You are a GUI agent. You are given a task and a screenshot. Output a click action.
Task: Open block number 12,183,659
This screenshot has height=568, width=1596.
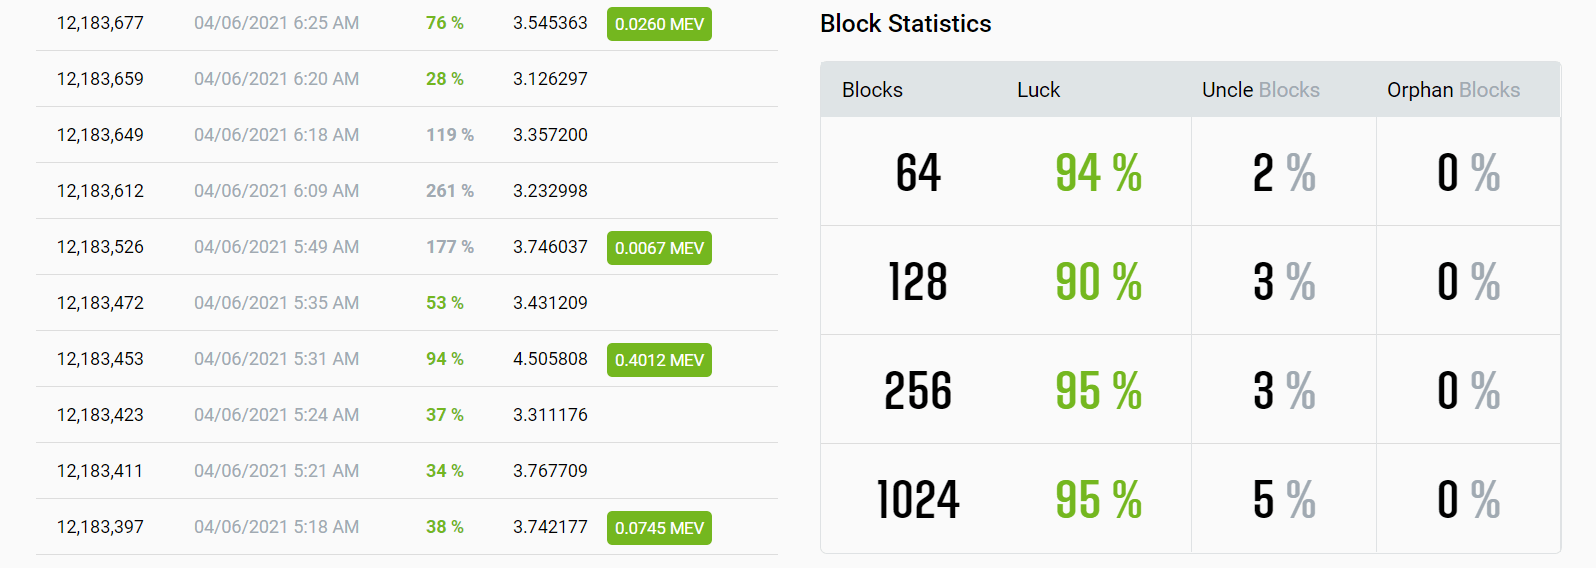click(x=100, y=79)
